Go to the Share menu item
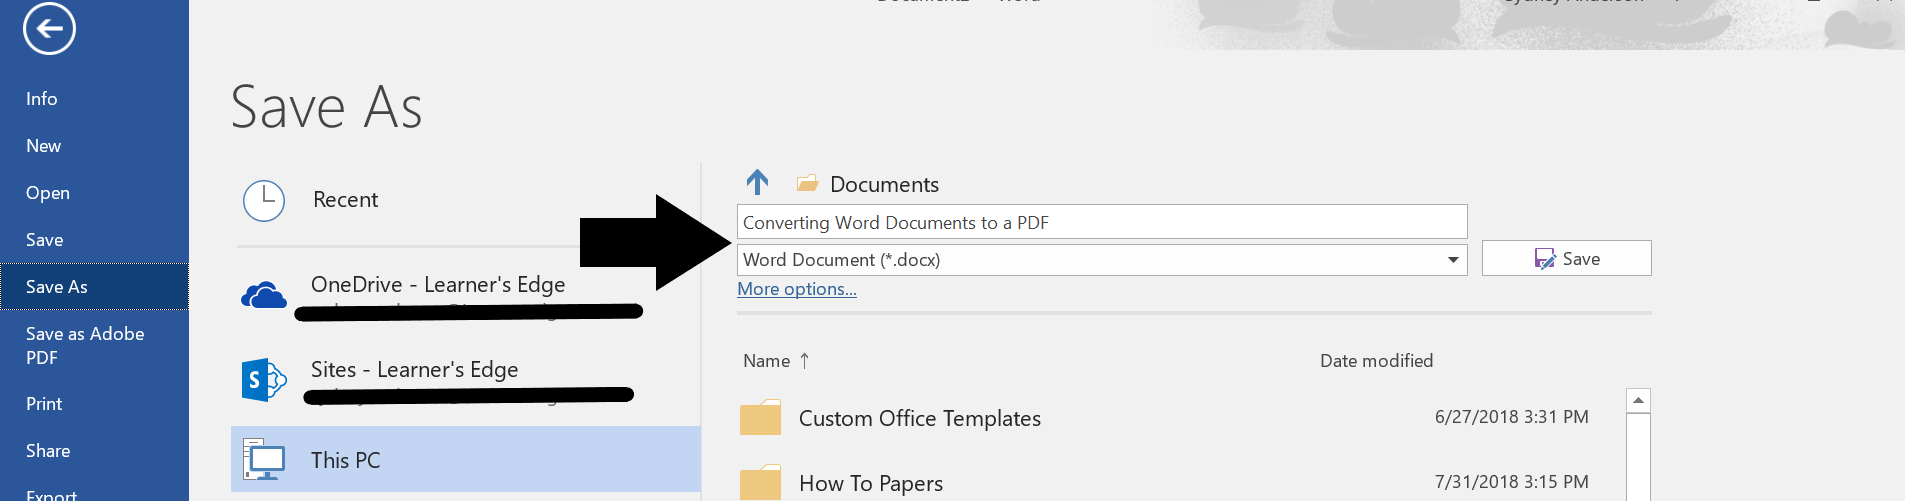 point(48,451)
